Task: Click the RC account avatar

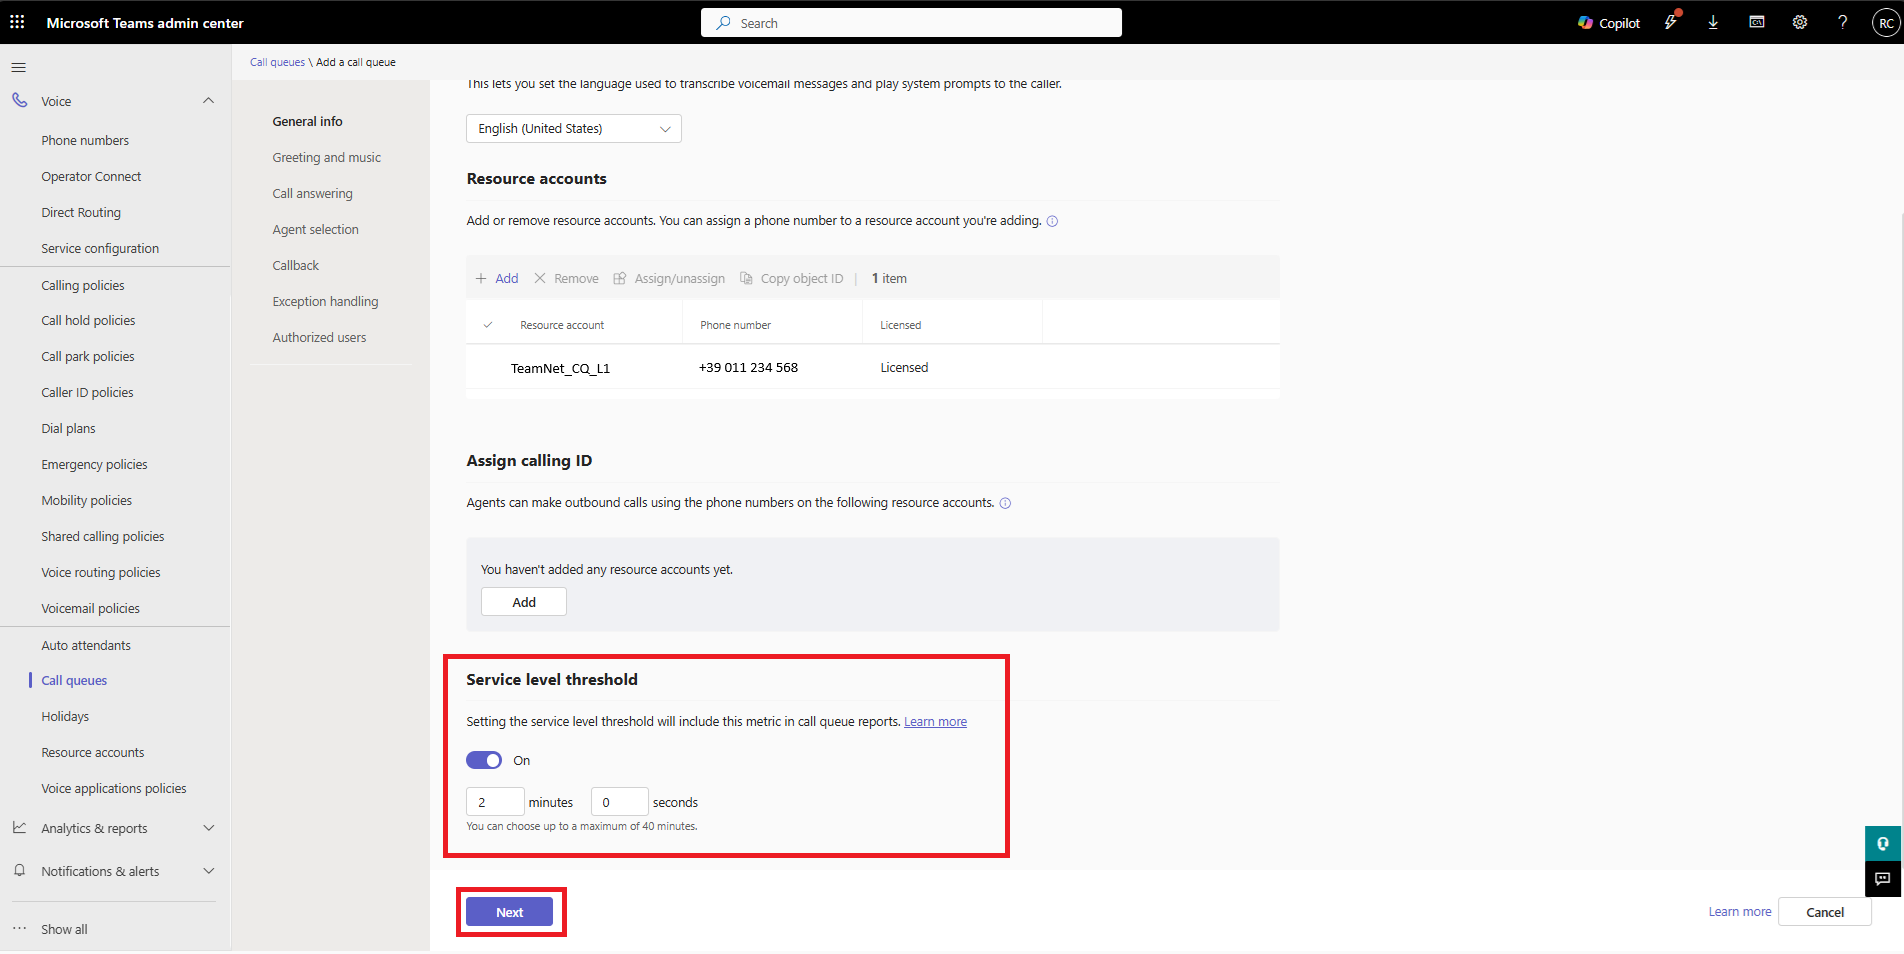Action: click(1885, 23)
